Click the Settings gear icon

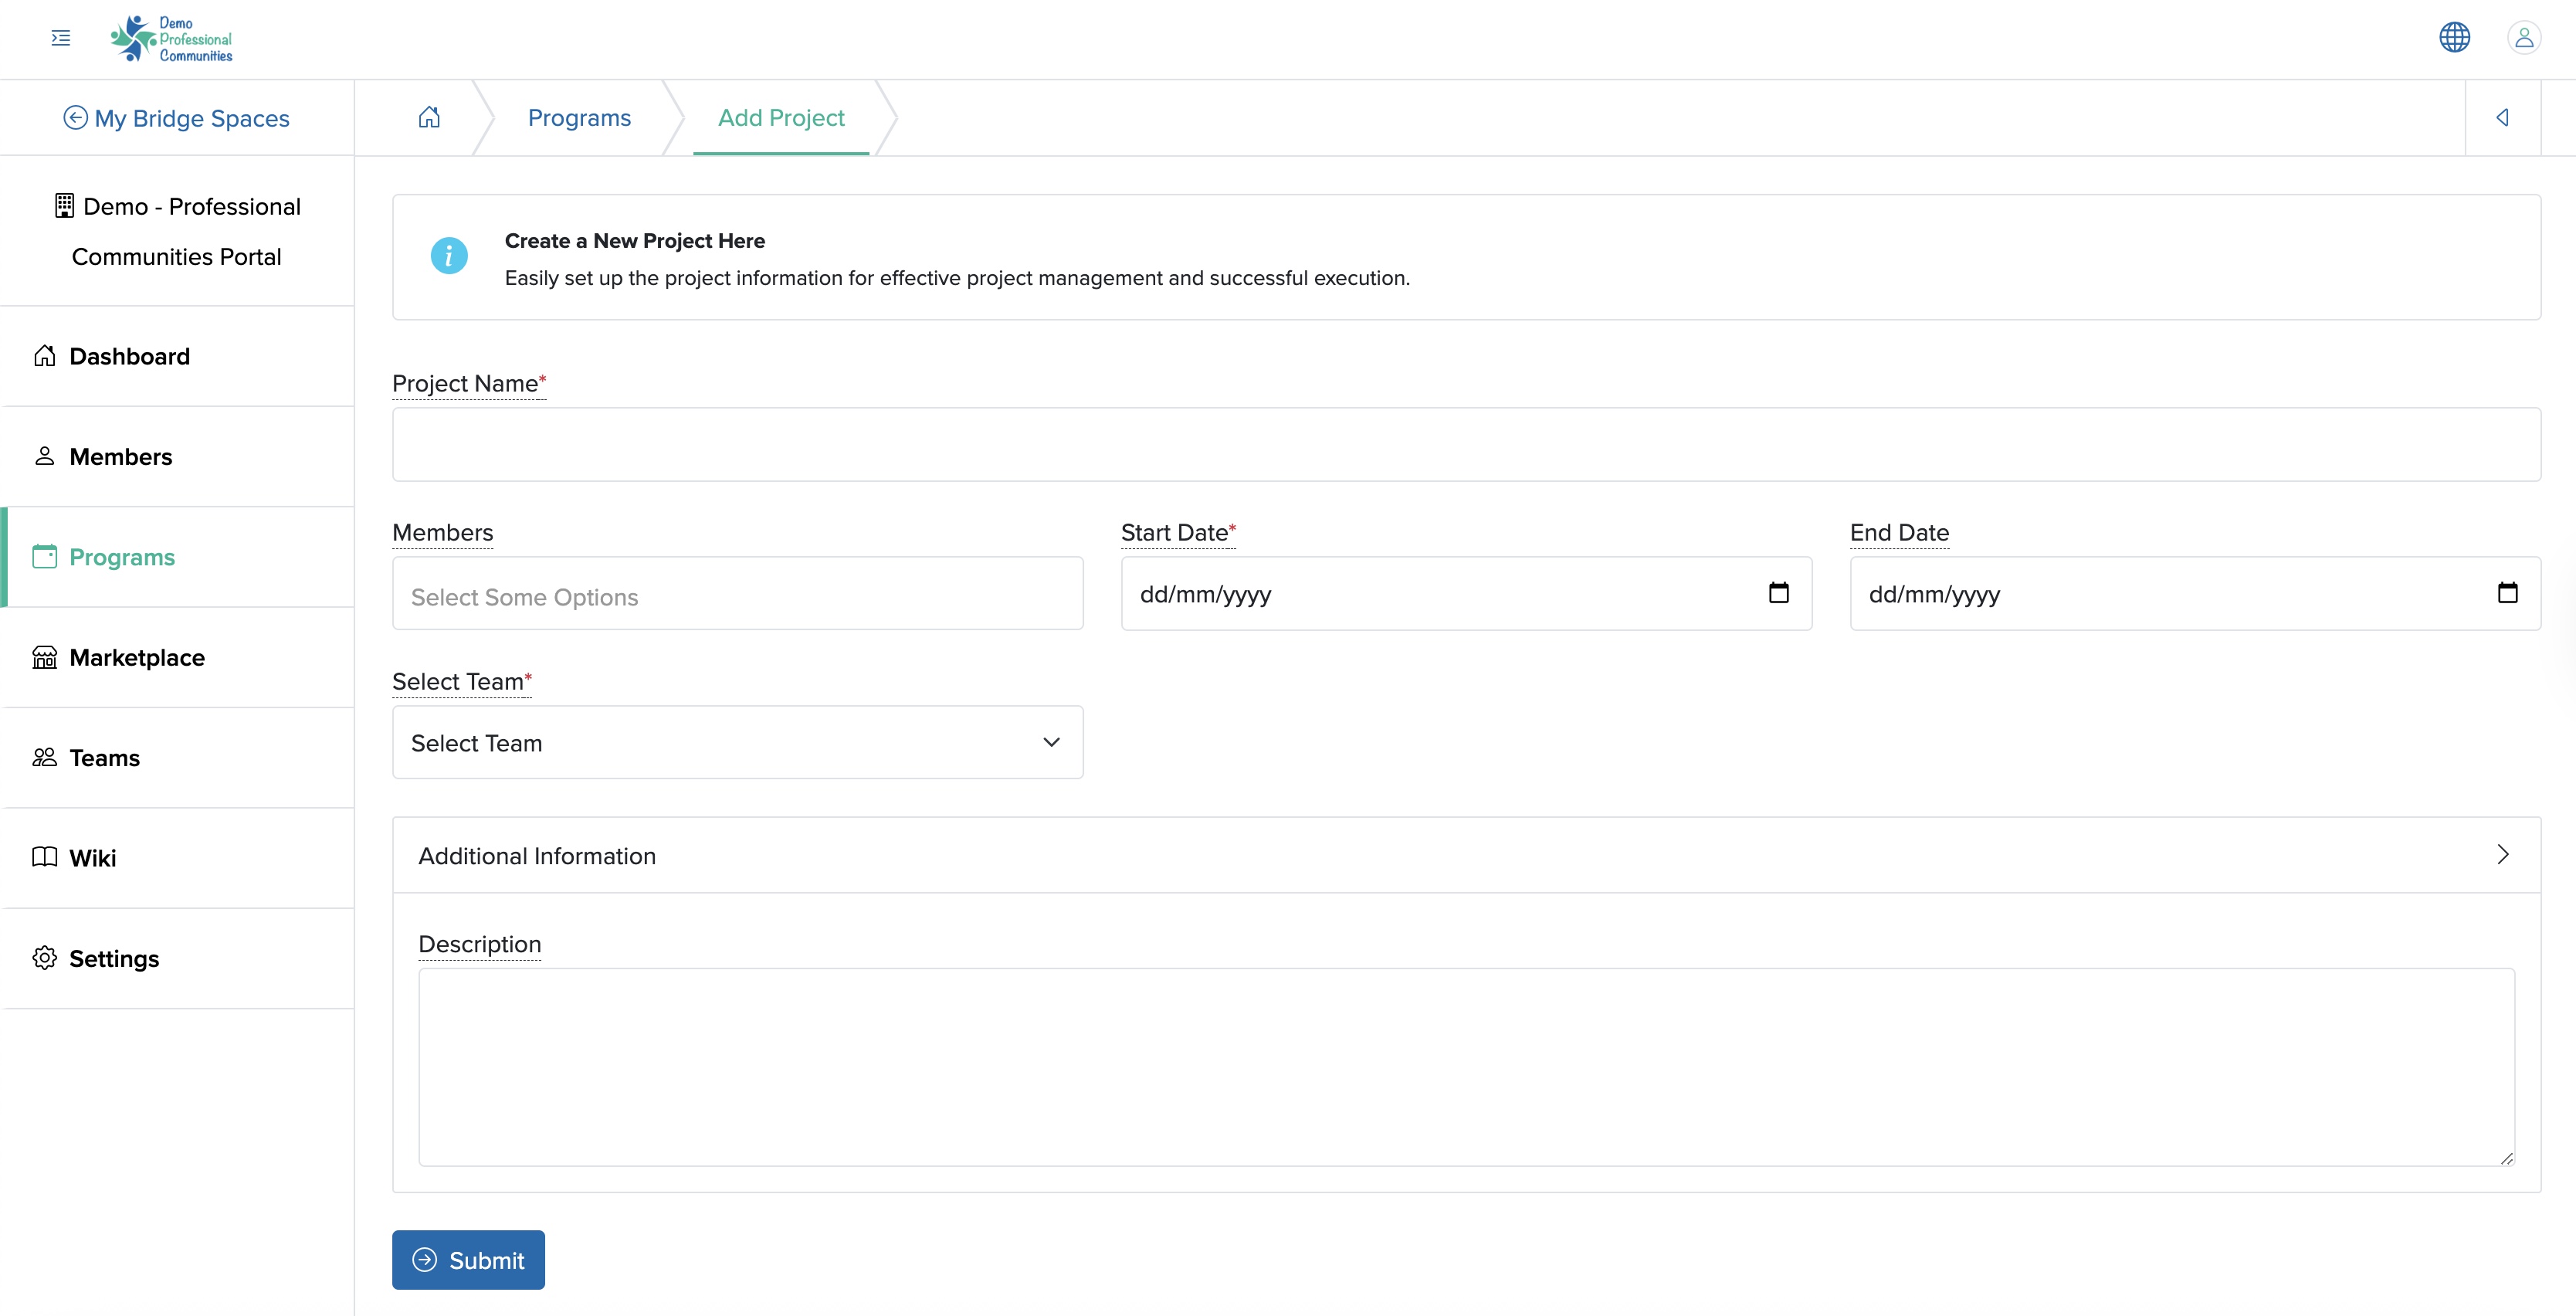pyautogui.click(x=44, y=958)
